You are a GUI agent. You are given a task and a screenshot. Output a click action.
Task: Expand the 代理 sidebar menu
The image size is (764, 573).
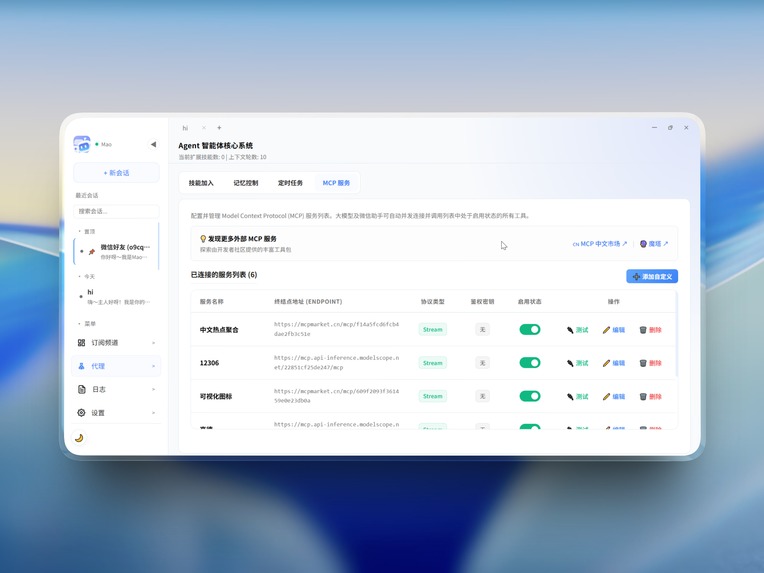116,366
